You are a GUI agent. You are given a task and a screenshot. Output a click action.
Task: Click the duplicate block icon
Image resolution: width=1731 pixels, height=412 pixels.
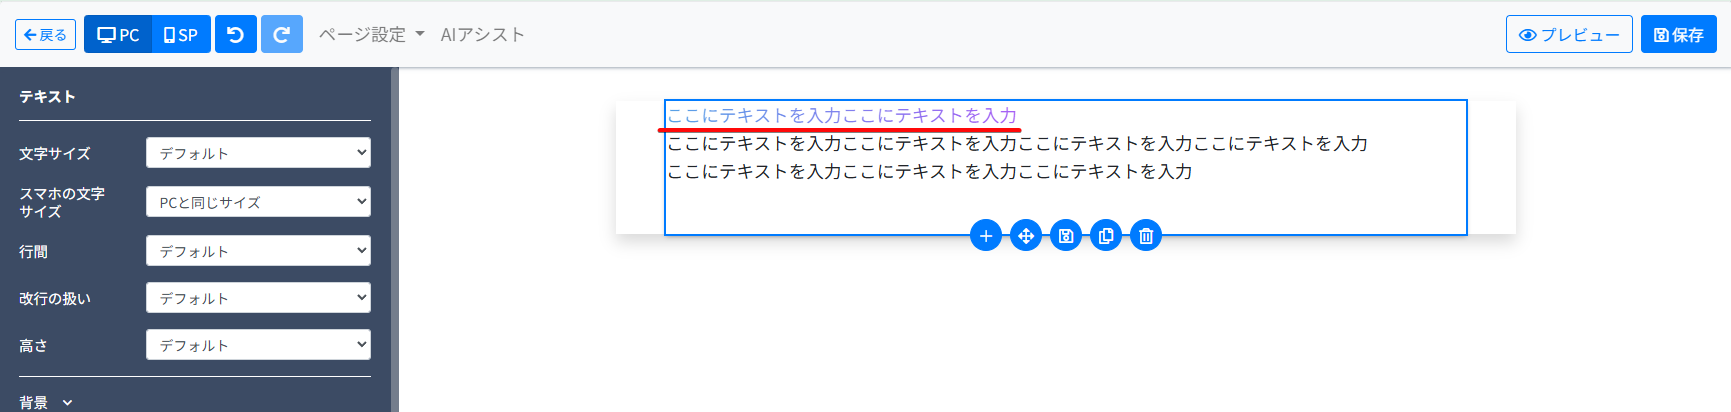[1106, 236]
